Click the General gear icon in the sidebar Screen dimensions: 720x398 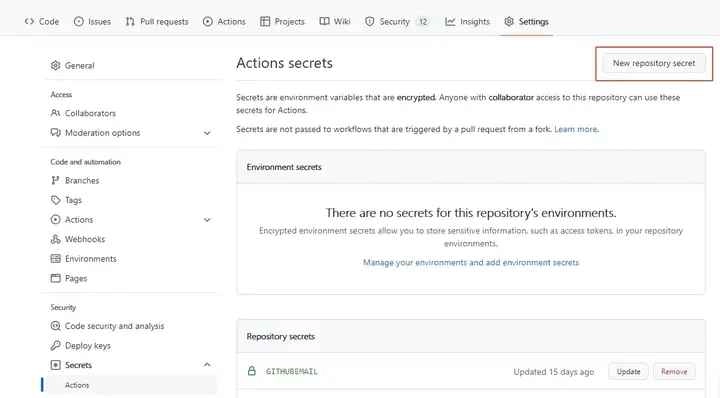tap(56, 65)
